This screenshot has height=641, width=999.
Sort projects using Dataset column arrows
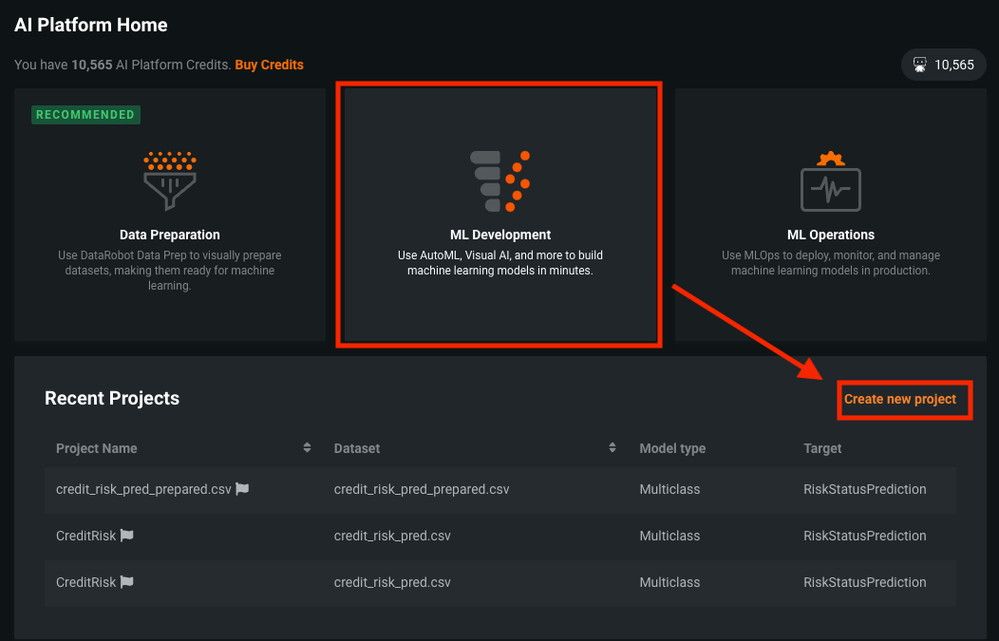pyautogui.click(x=612, y=448)
